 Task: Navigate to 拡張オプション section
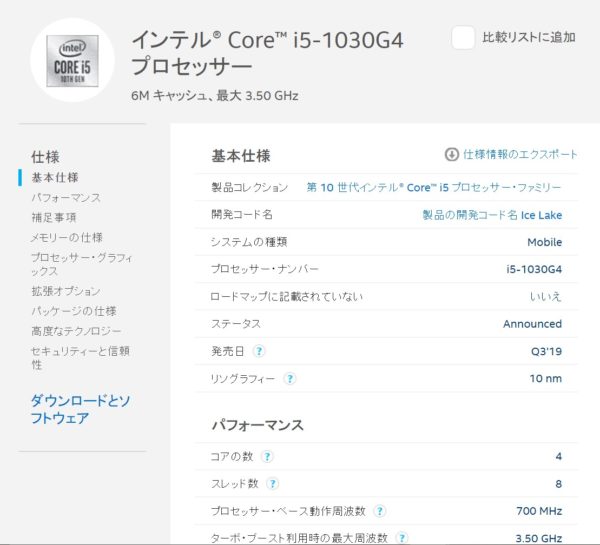(x=65, y=291)
